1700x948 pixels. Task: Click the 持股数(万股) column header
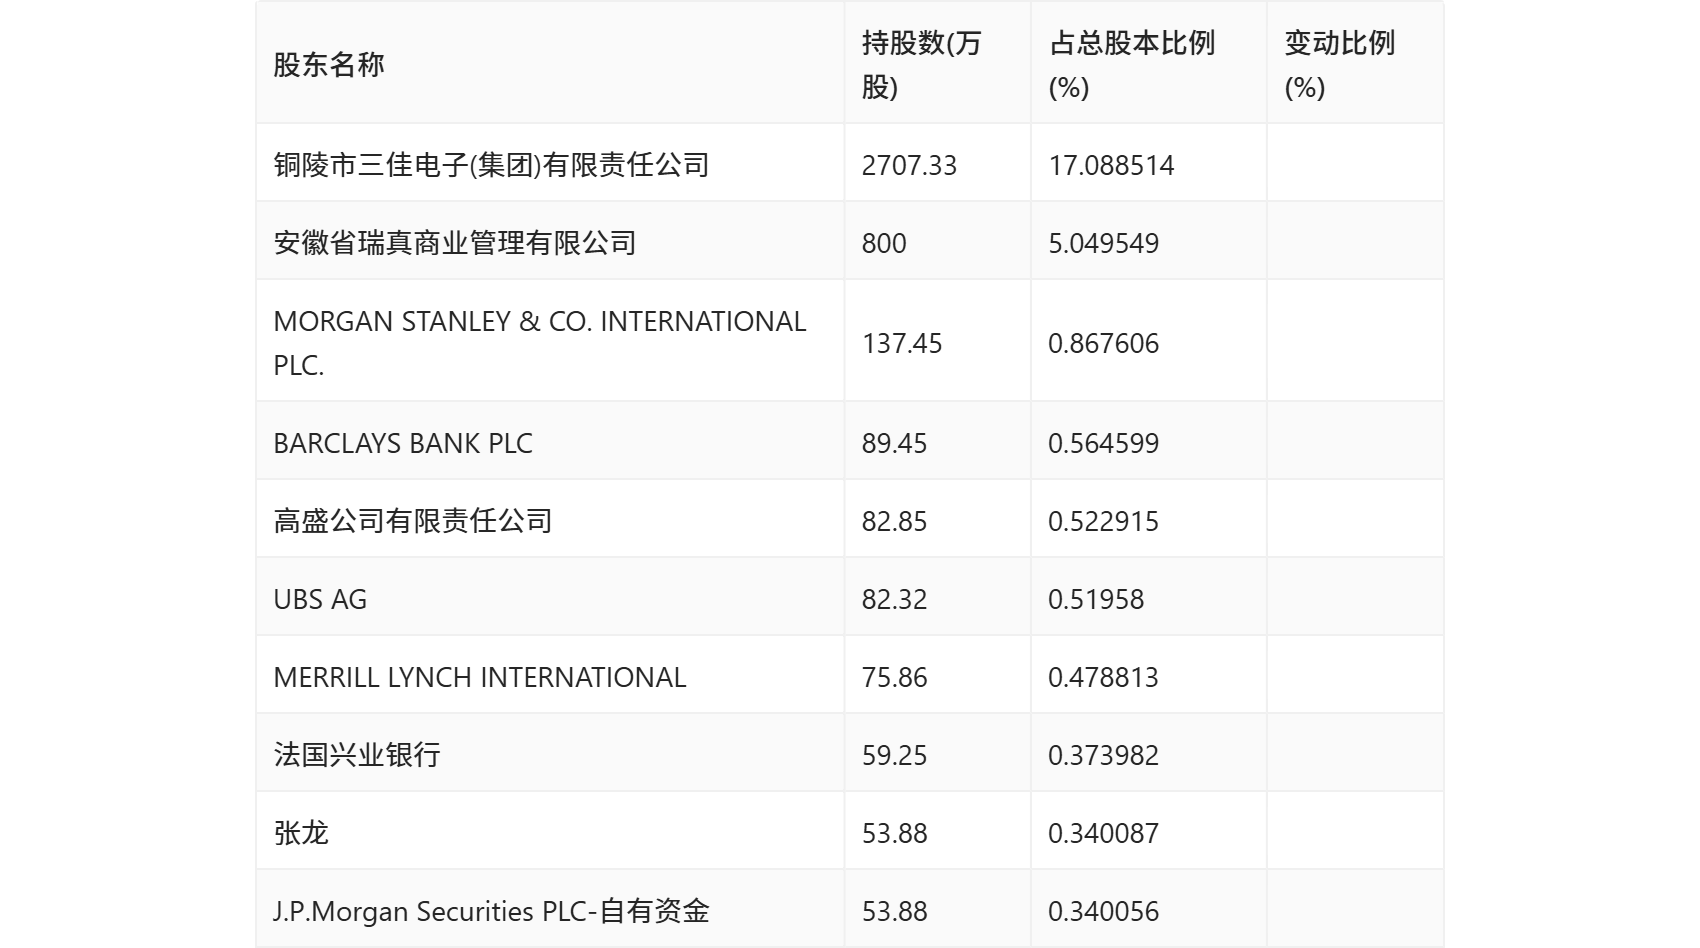coord(921,65)
